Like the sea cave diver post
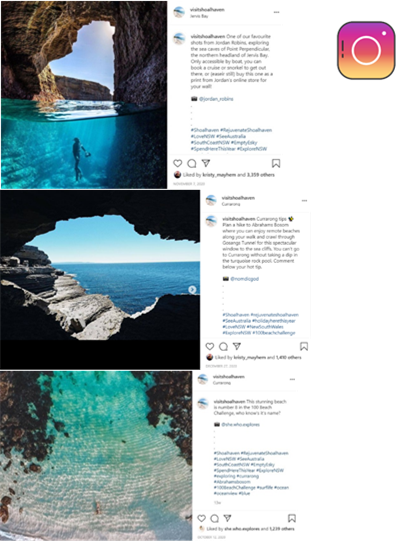The image size is (417, 541). [178, 164]
